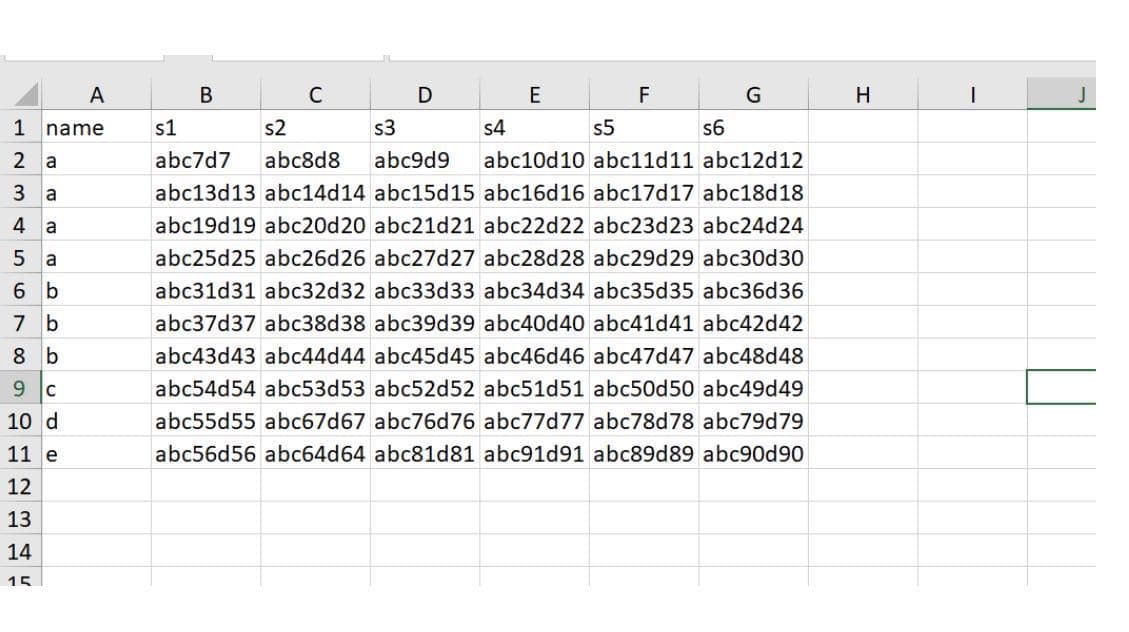The image size is (1129, 632).
Task: Select the empty cell in row 12 column B
Action: [x=206, y=487]
